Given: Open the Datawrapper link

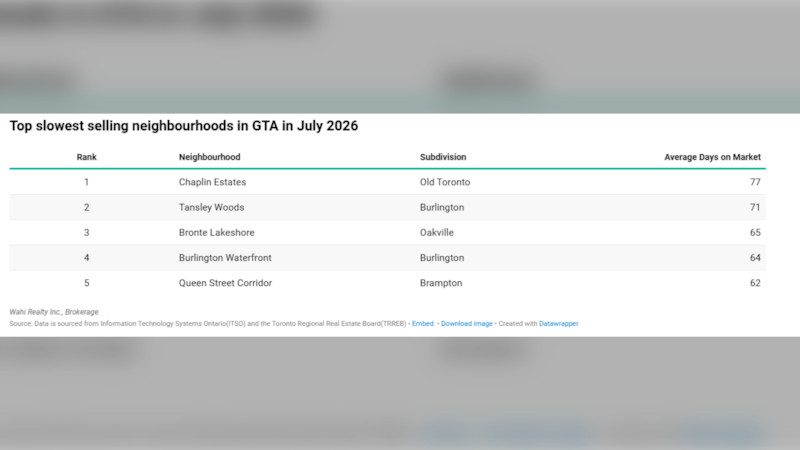Looking at the screenshot, I should (x=559, y=323).
